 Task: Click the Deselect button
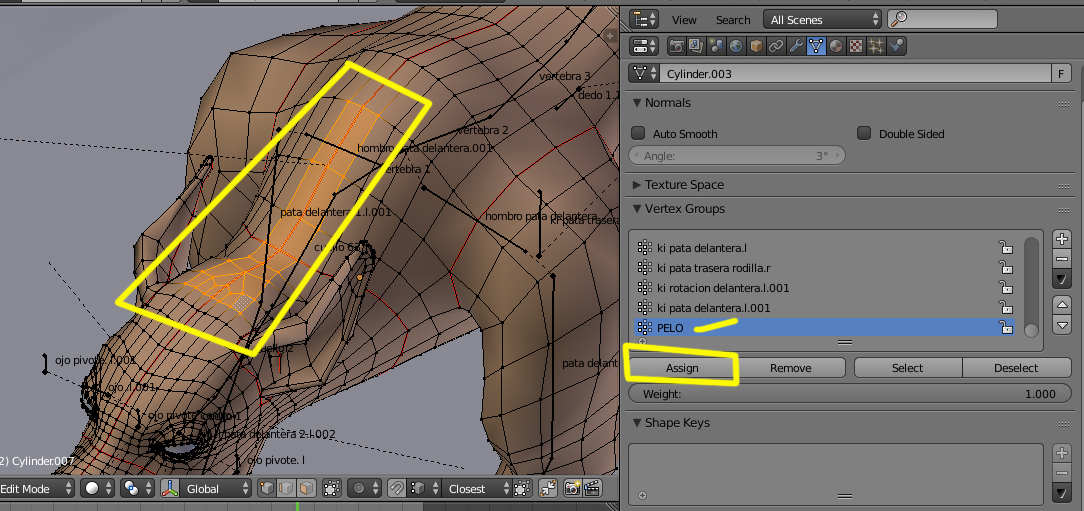point(1015,368)
